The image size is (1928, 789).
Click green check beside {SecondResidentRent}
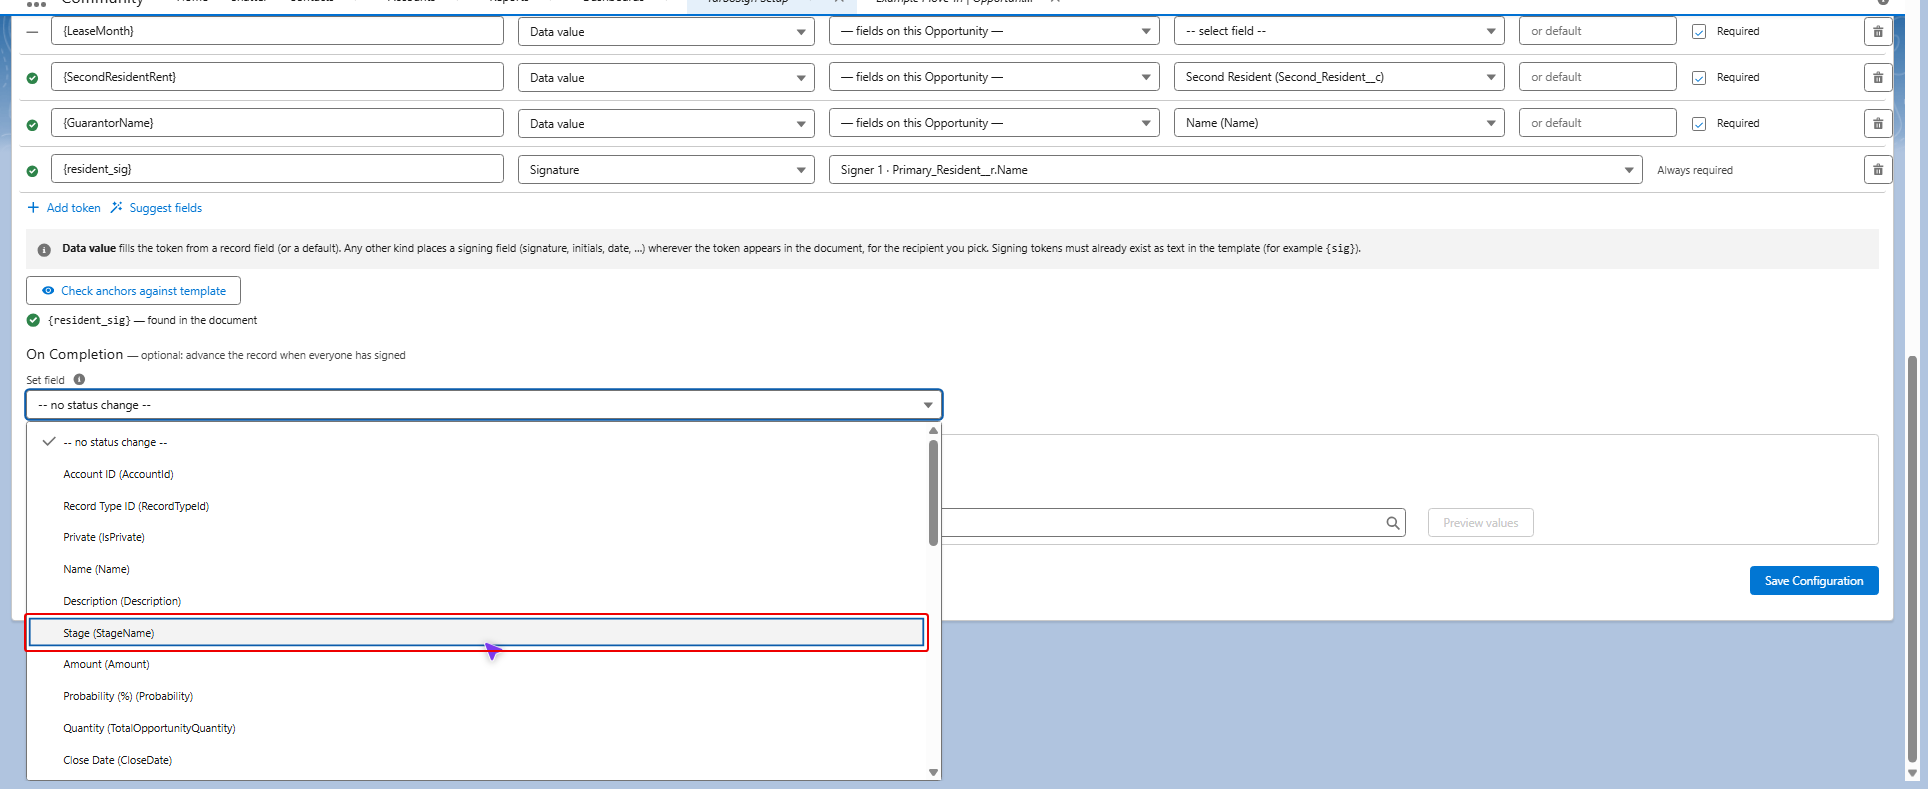click(32, 78)
